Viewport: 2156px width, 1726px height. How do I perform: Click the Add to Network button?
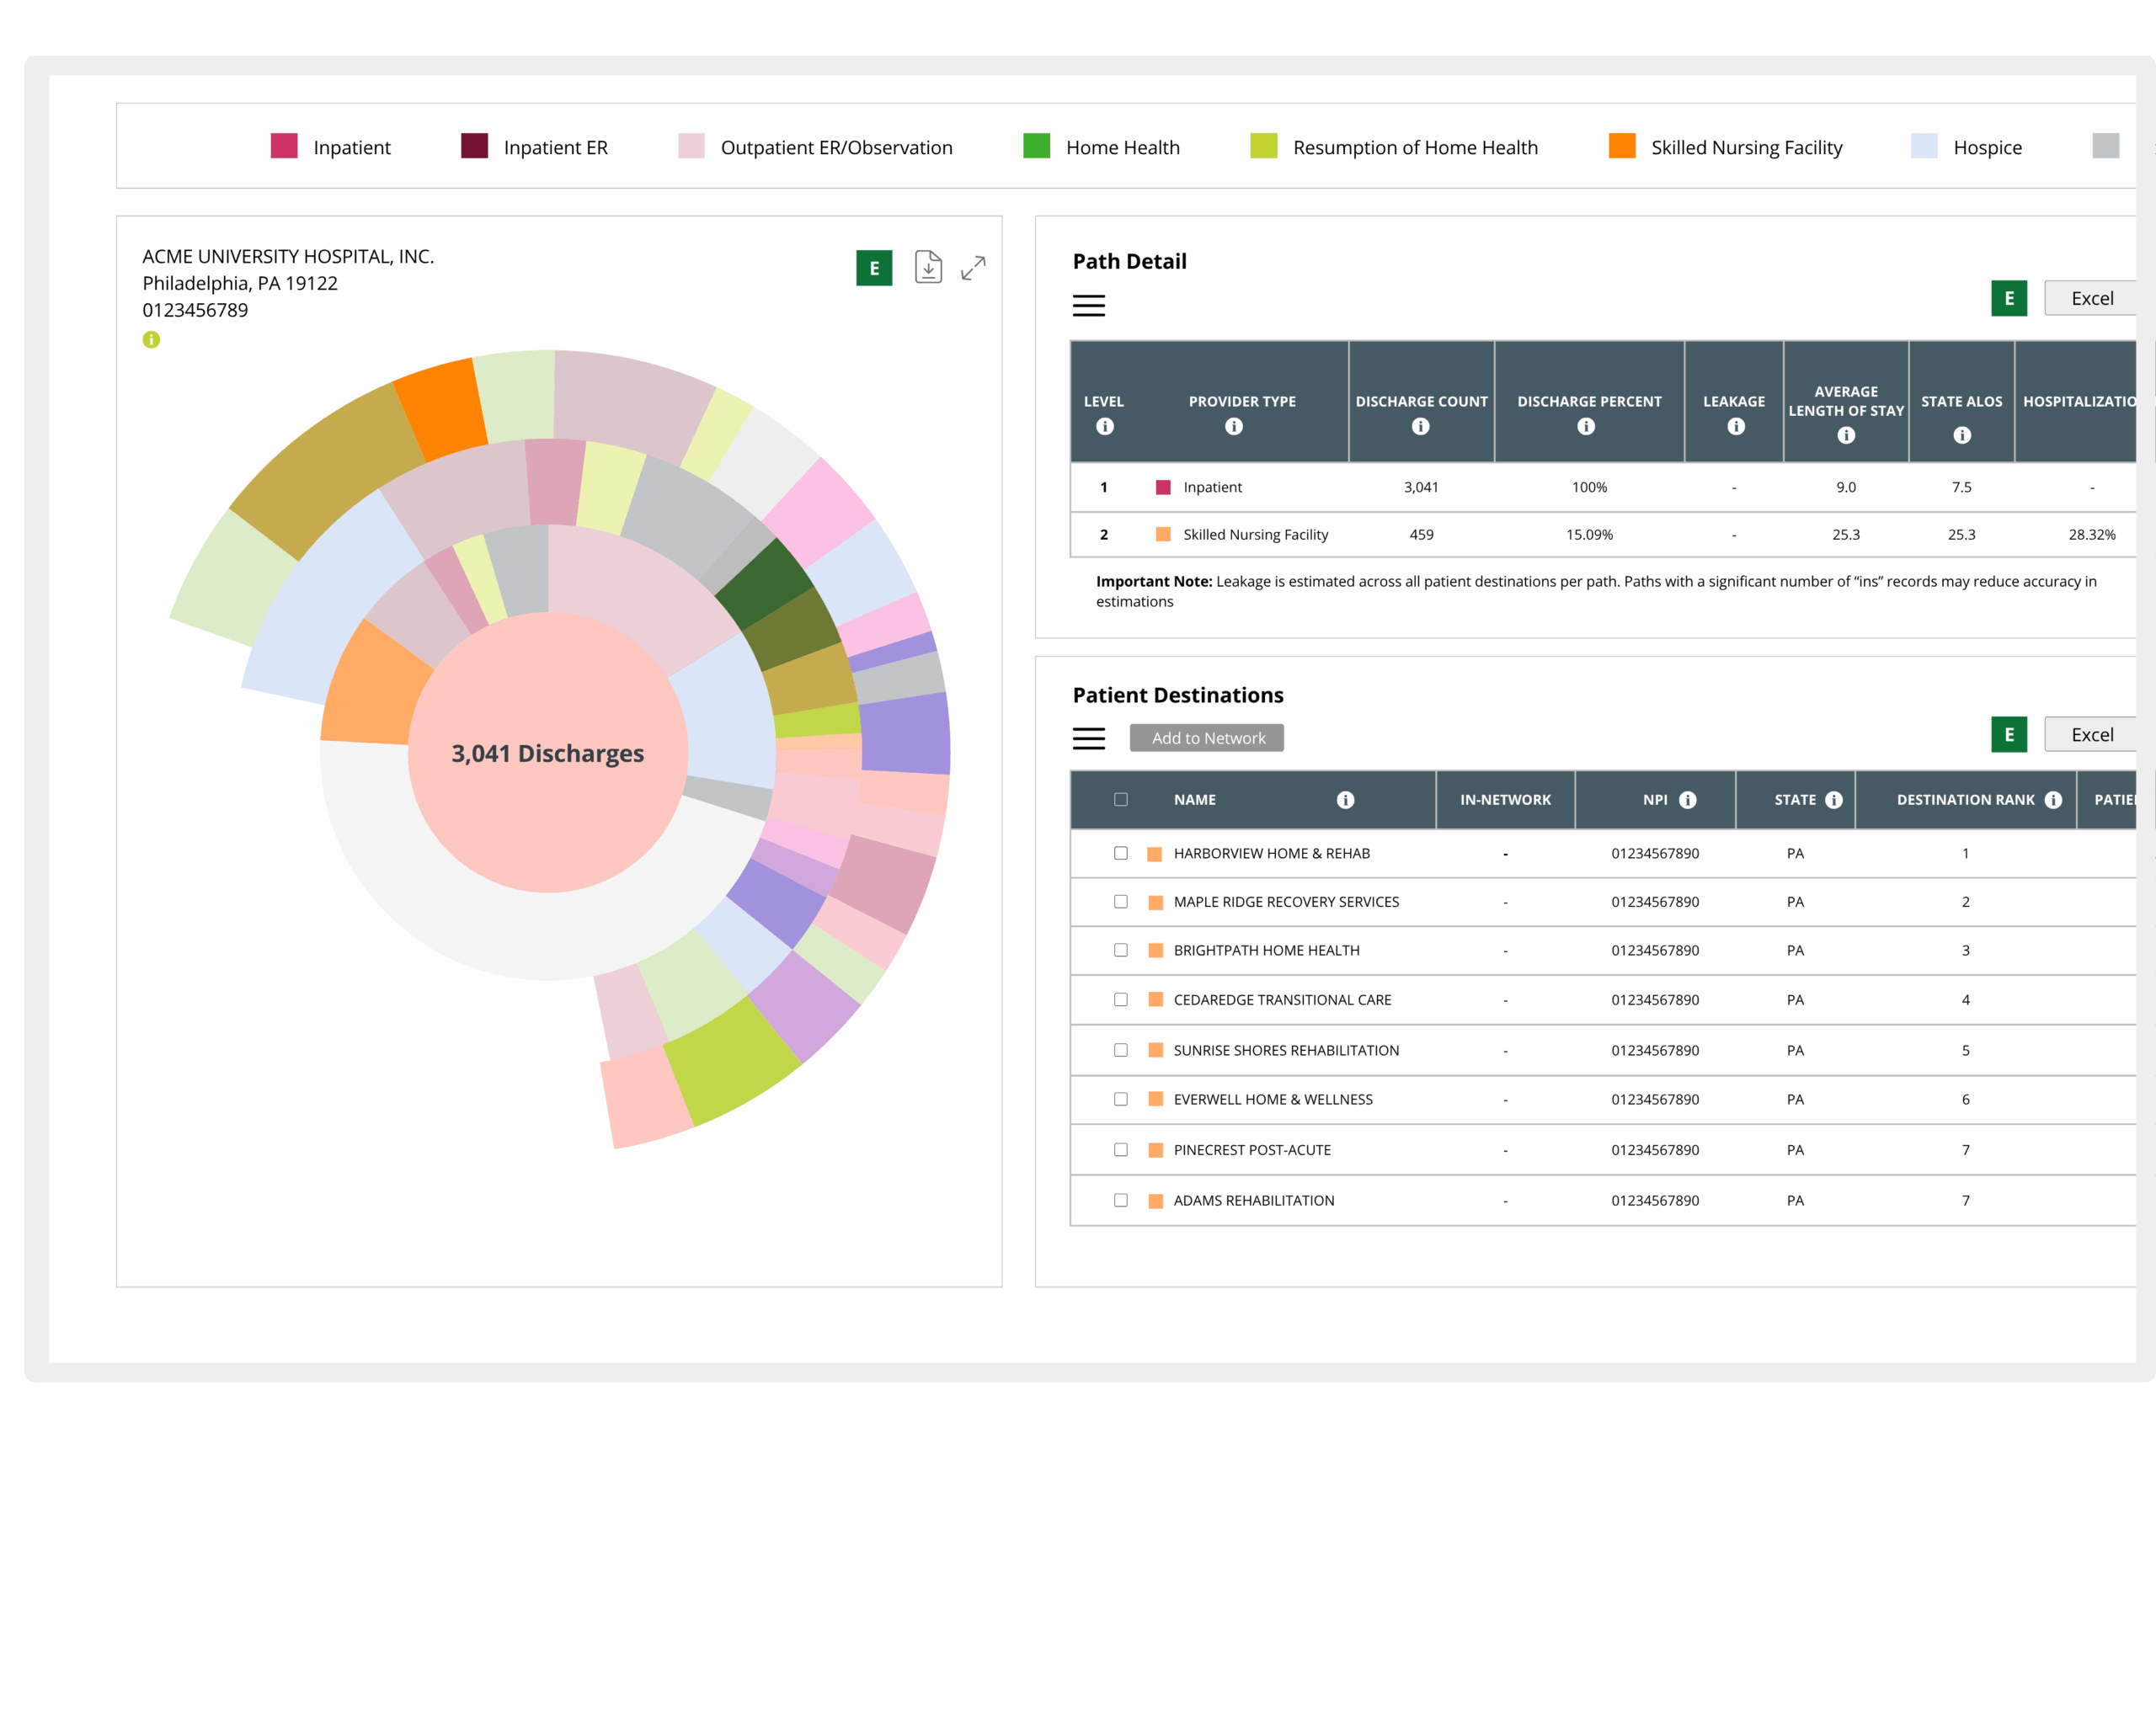coord(1207,738)
